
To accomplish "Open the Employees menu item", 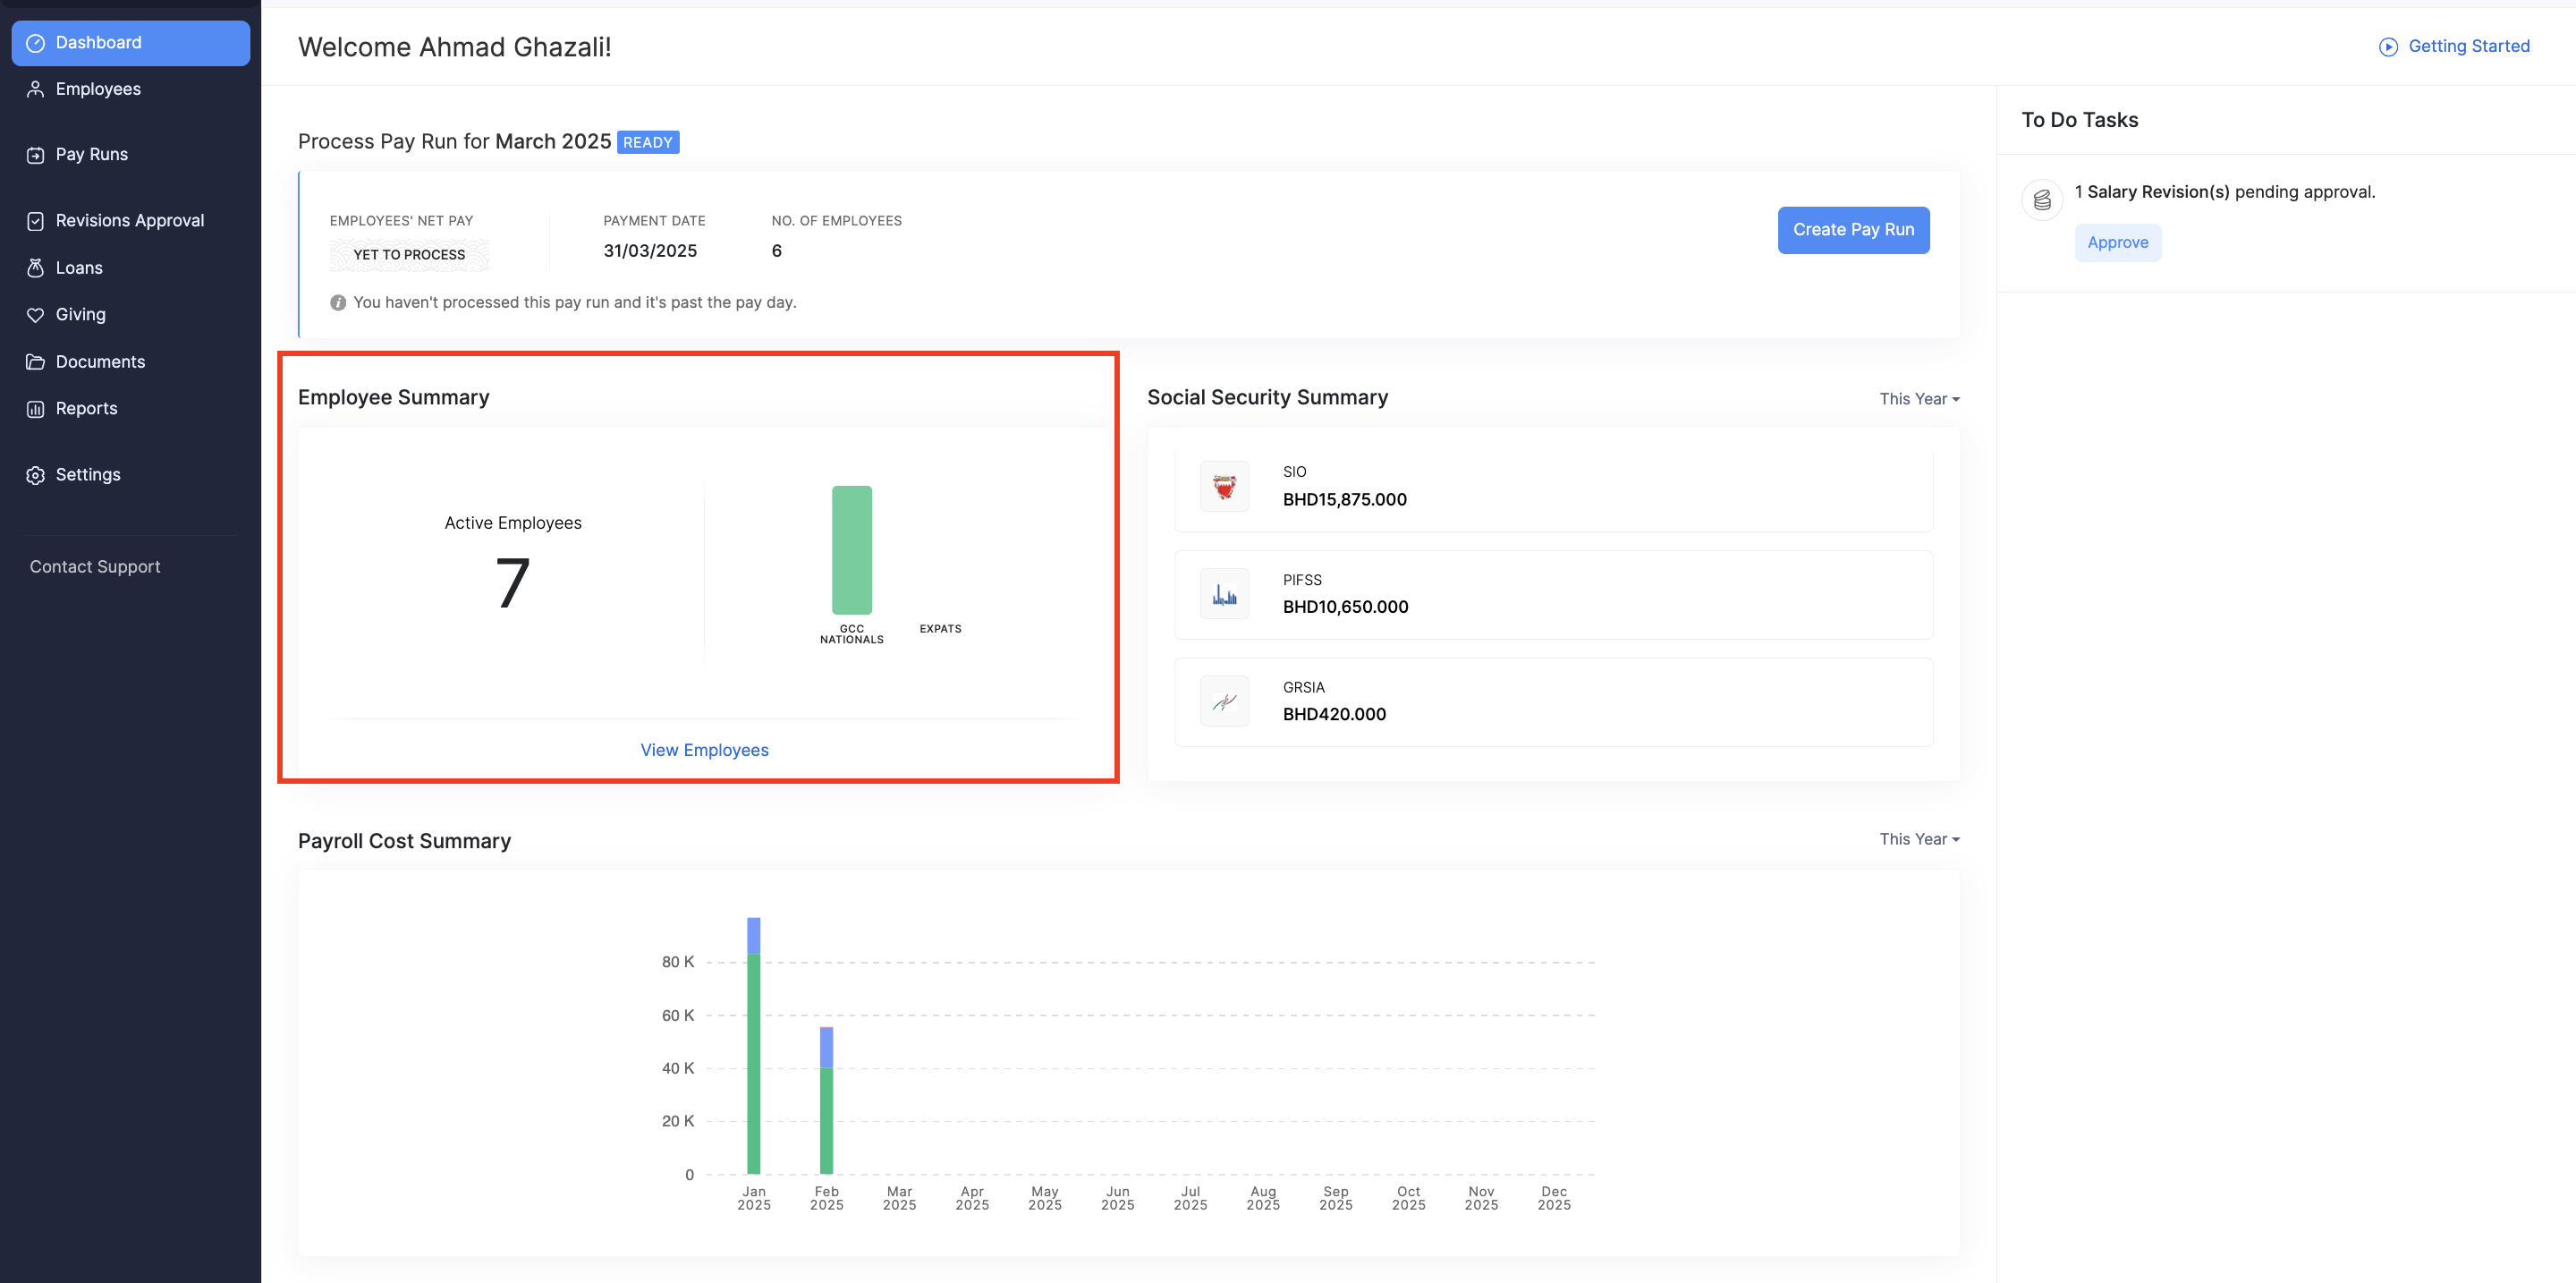I will 98,89.
